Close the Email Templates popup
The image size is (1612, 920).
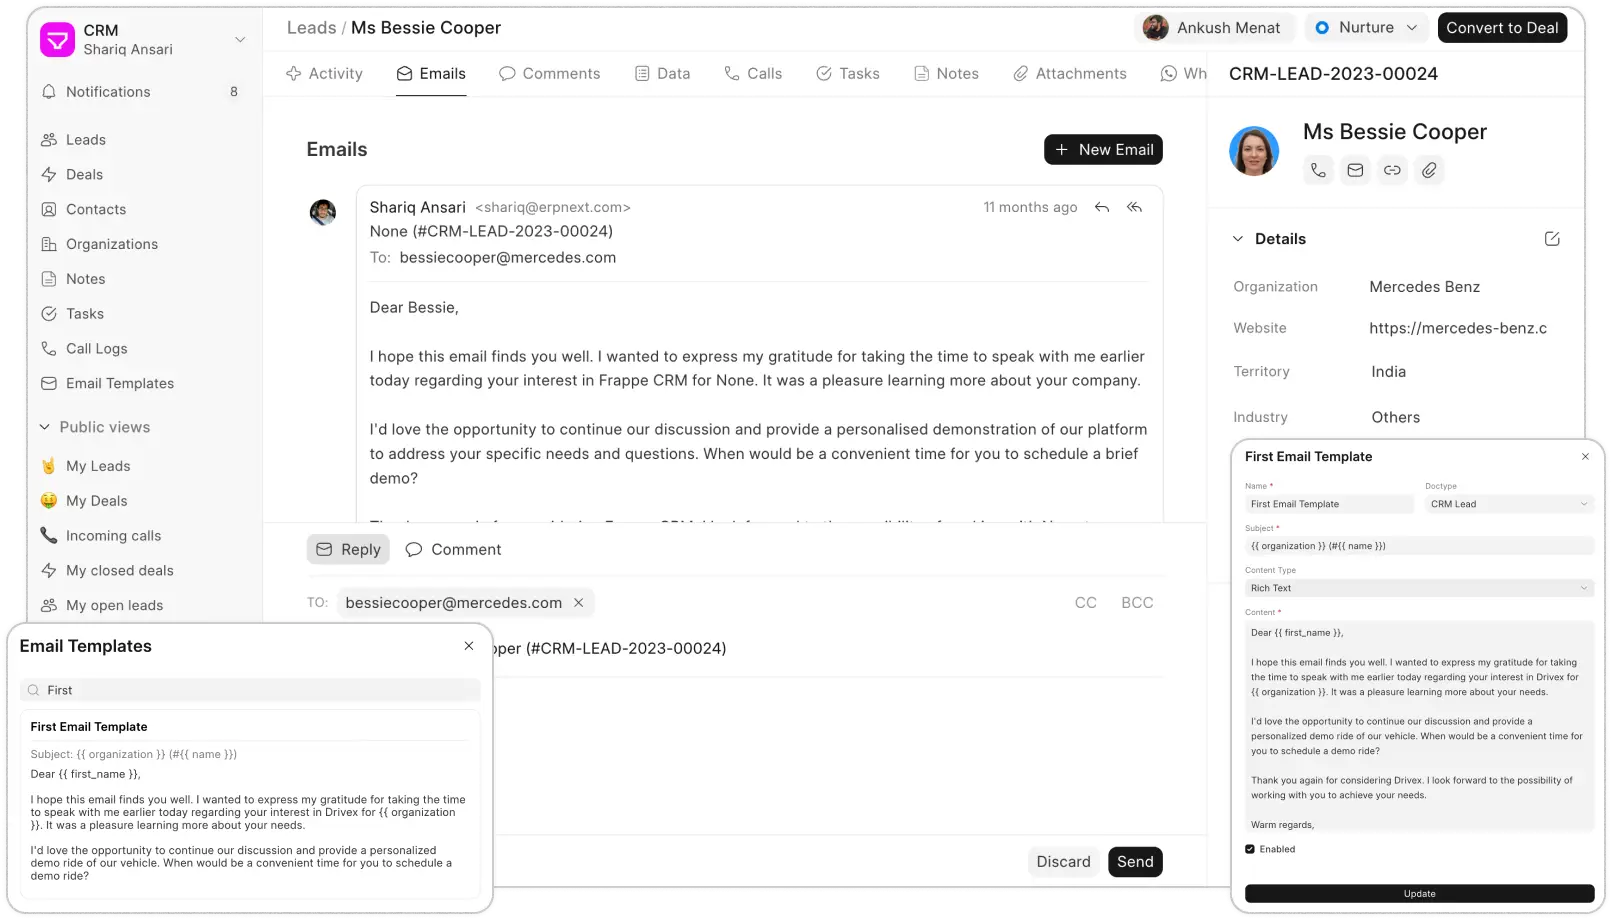pos(469,646)
